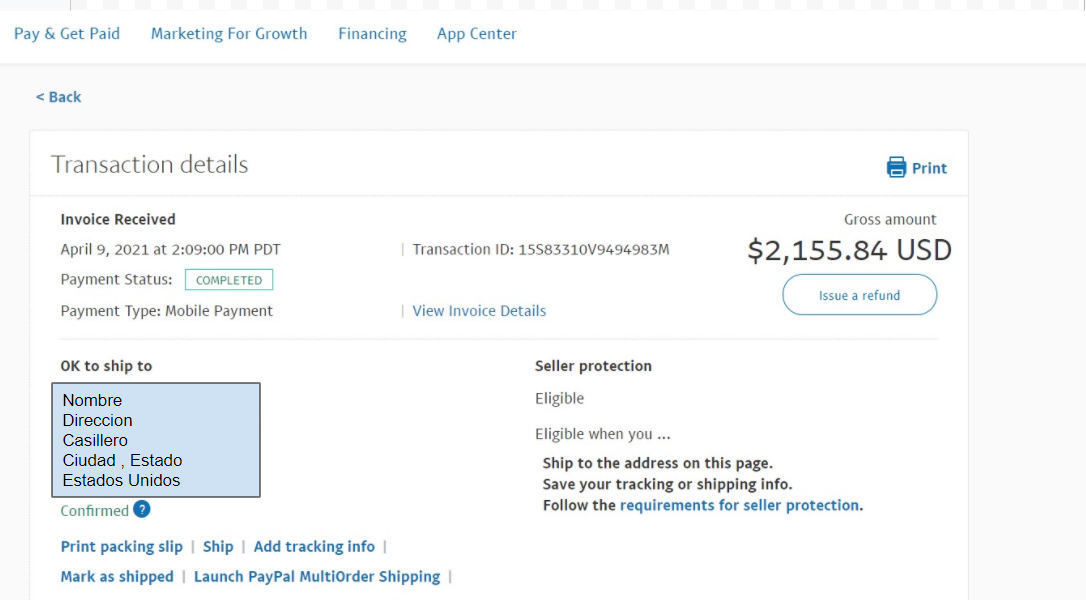Launch PayPal MultiOrder Shipping link

(317, 576)
